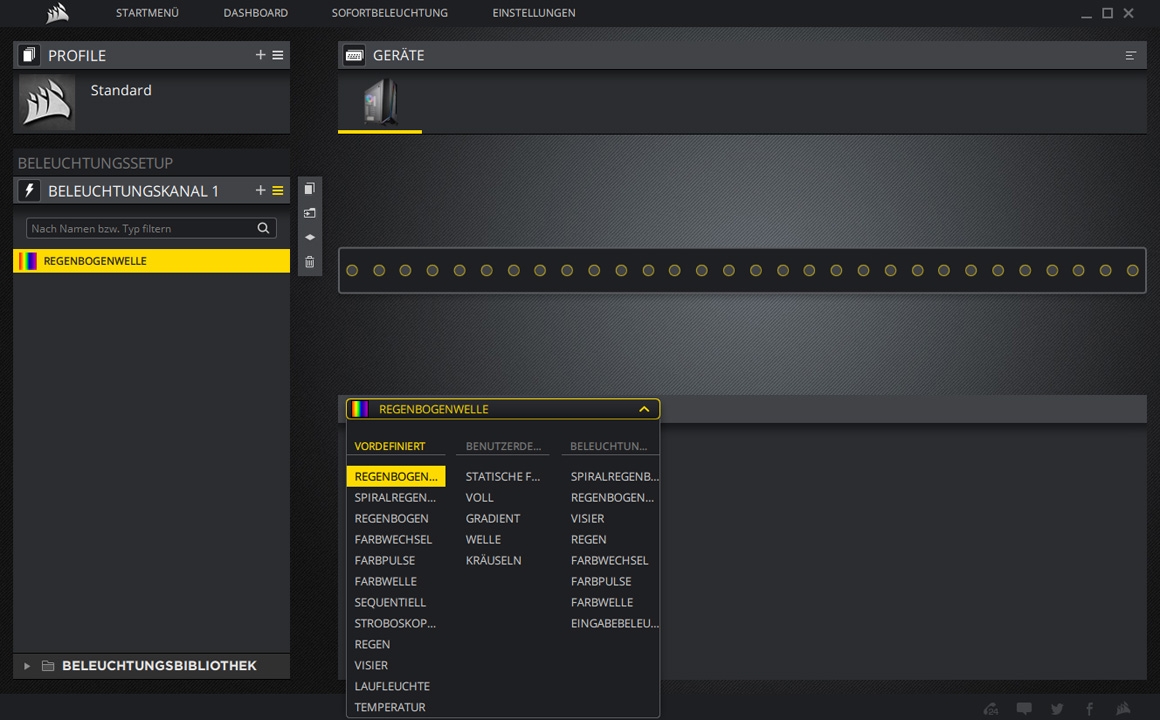The height and width of the screenshot is (720, 1160).
Task: Click the Beleuchtungskanal 1 lightning icon
Action: [x=29, y=190]
